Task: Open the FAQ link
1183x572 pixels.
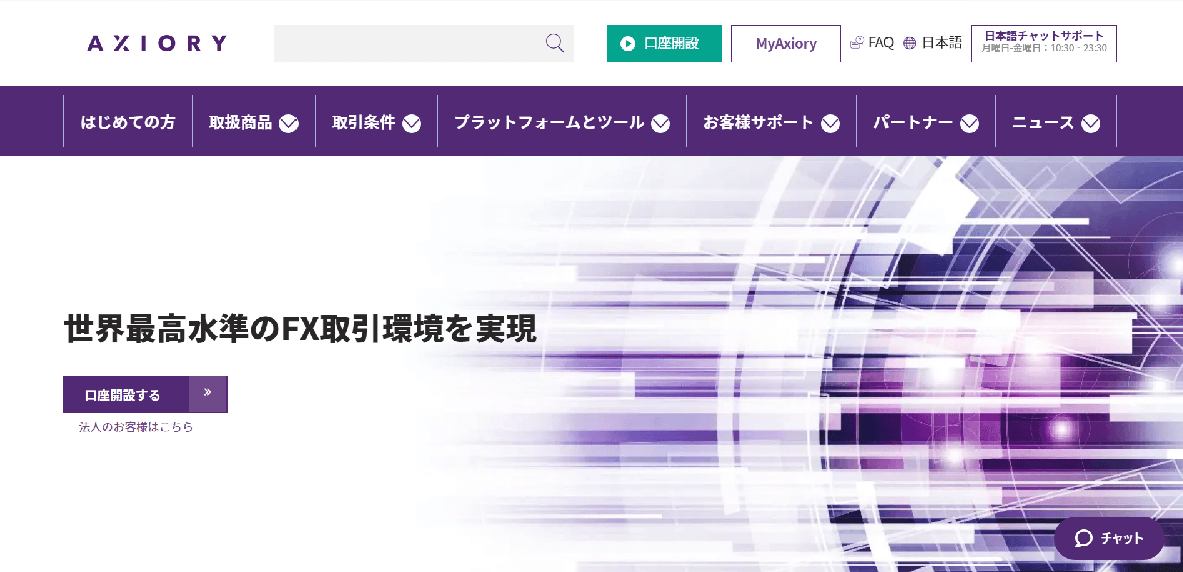Action: 880,43
